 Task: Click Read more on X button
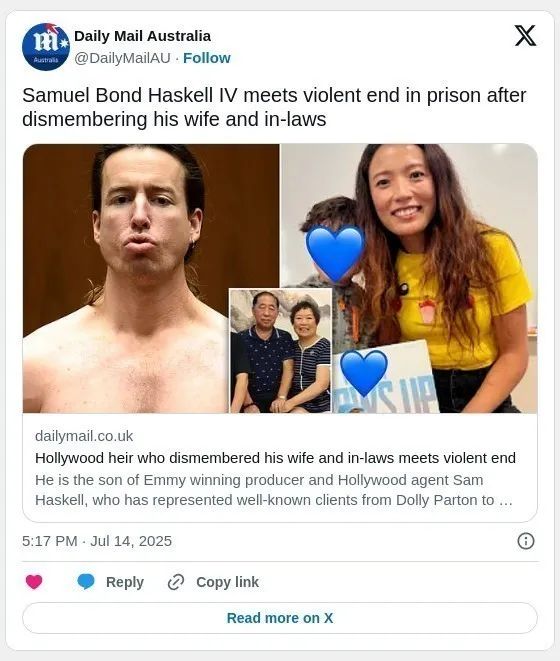pyautogui.click(x=280, y=618)
